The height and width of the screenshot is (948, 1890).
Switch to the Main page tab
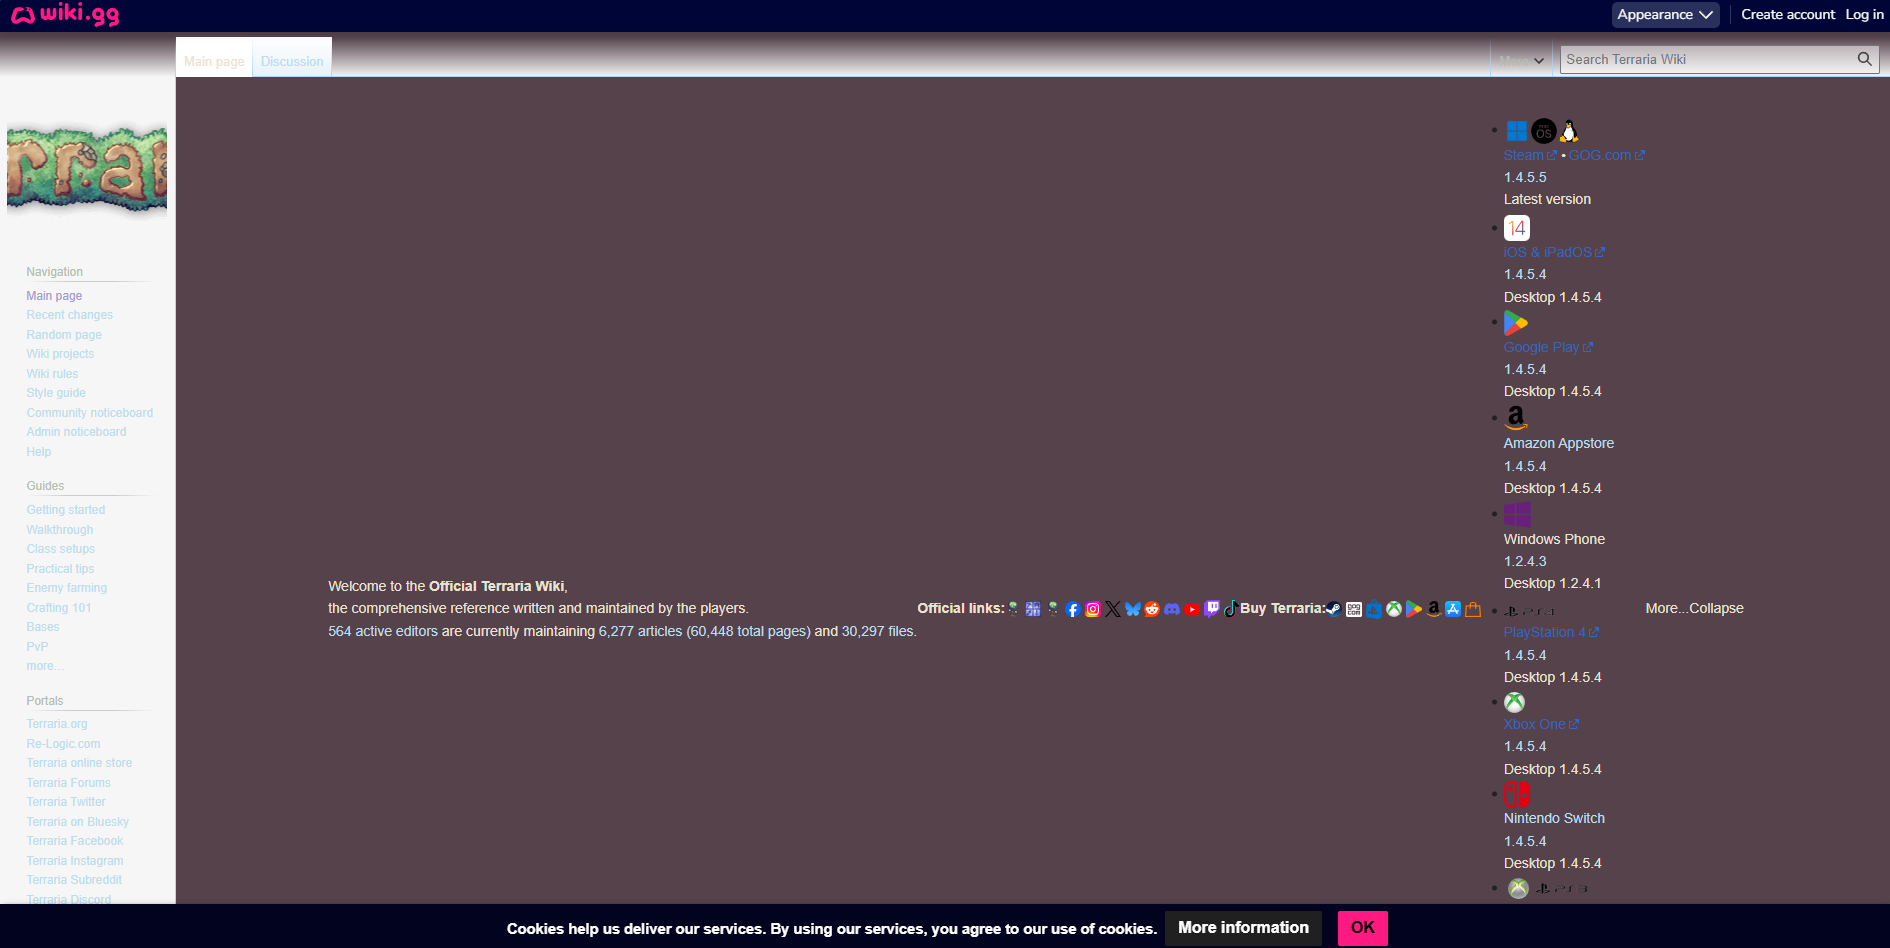tap(214, 61)
